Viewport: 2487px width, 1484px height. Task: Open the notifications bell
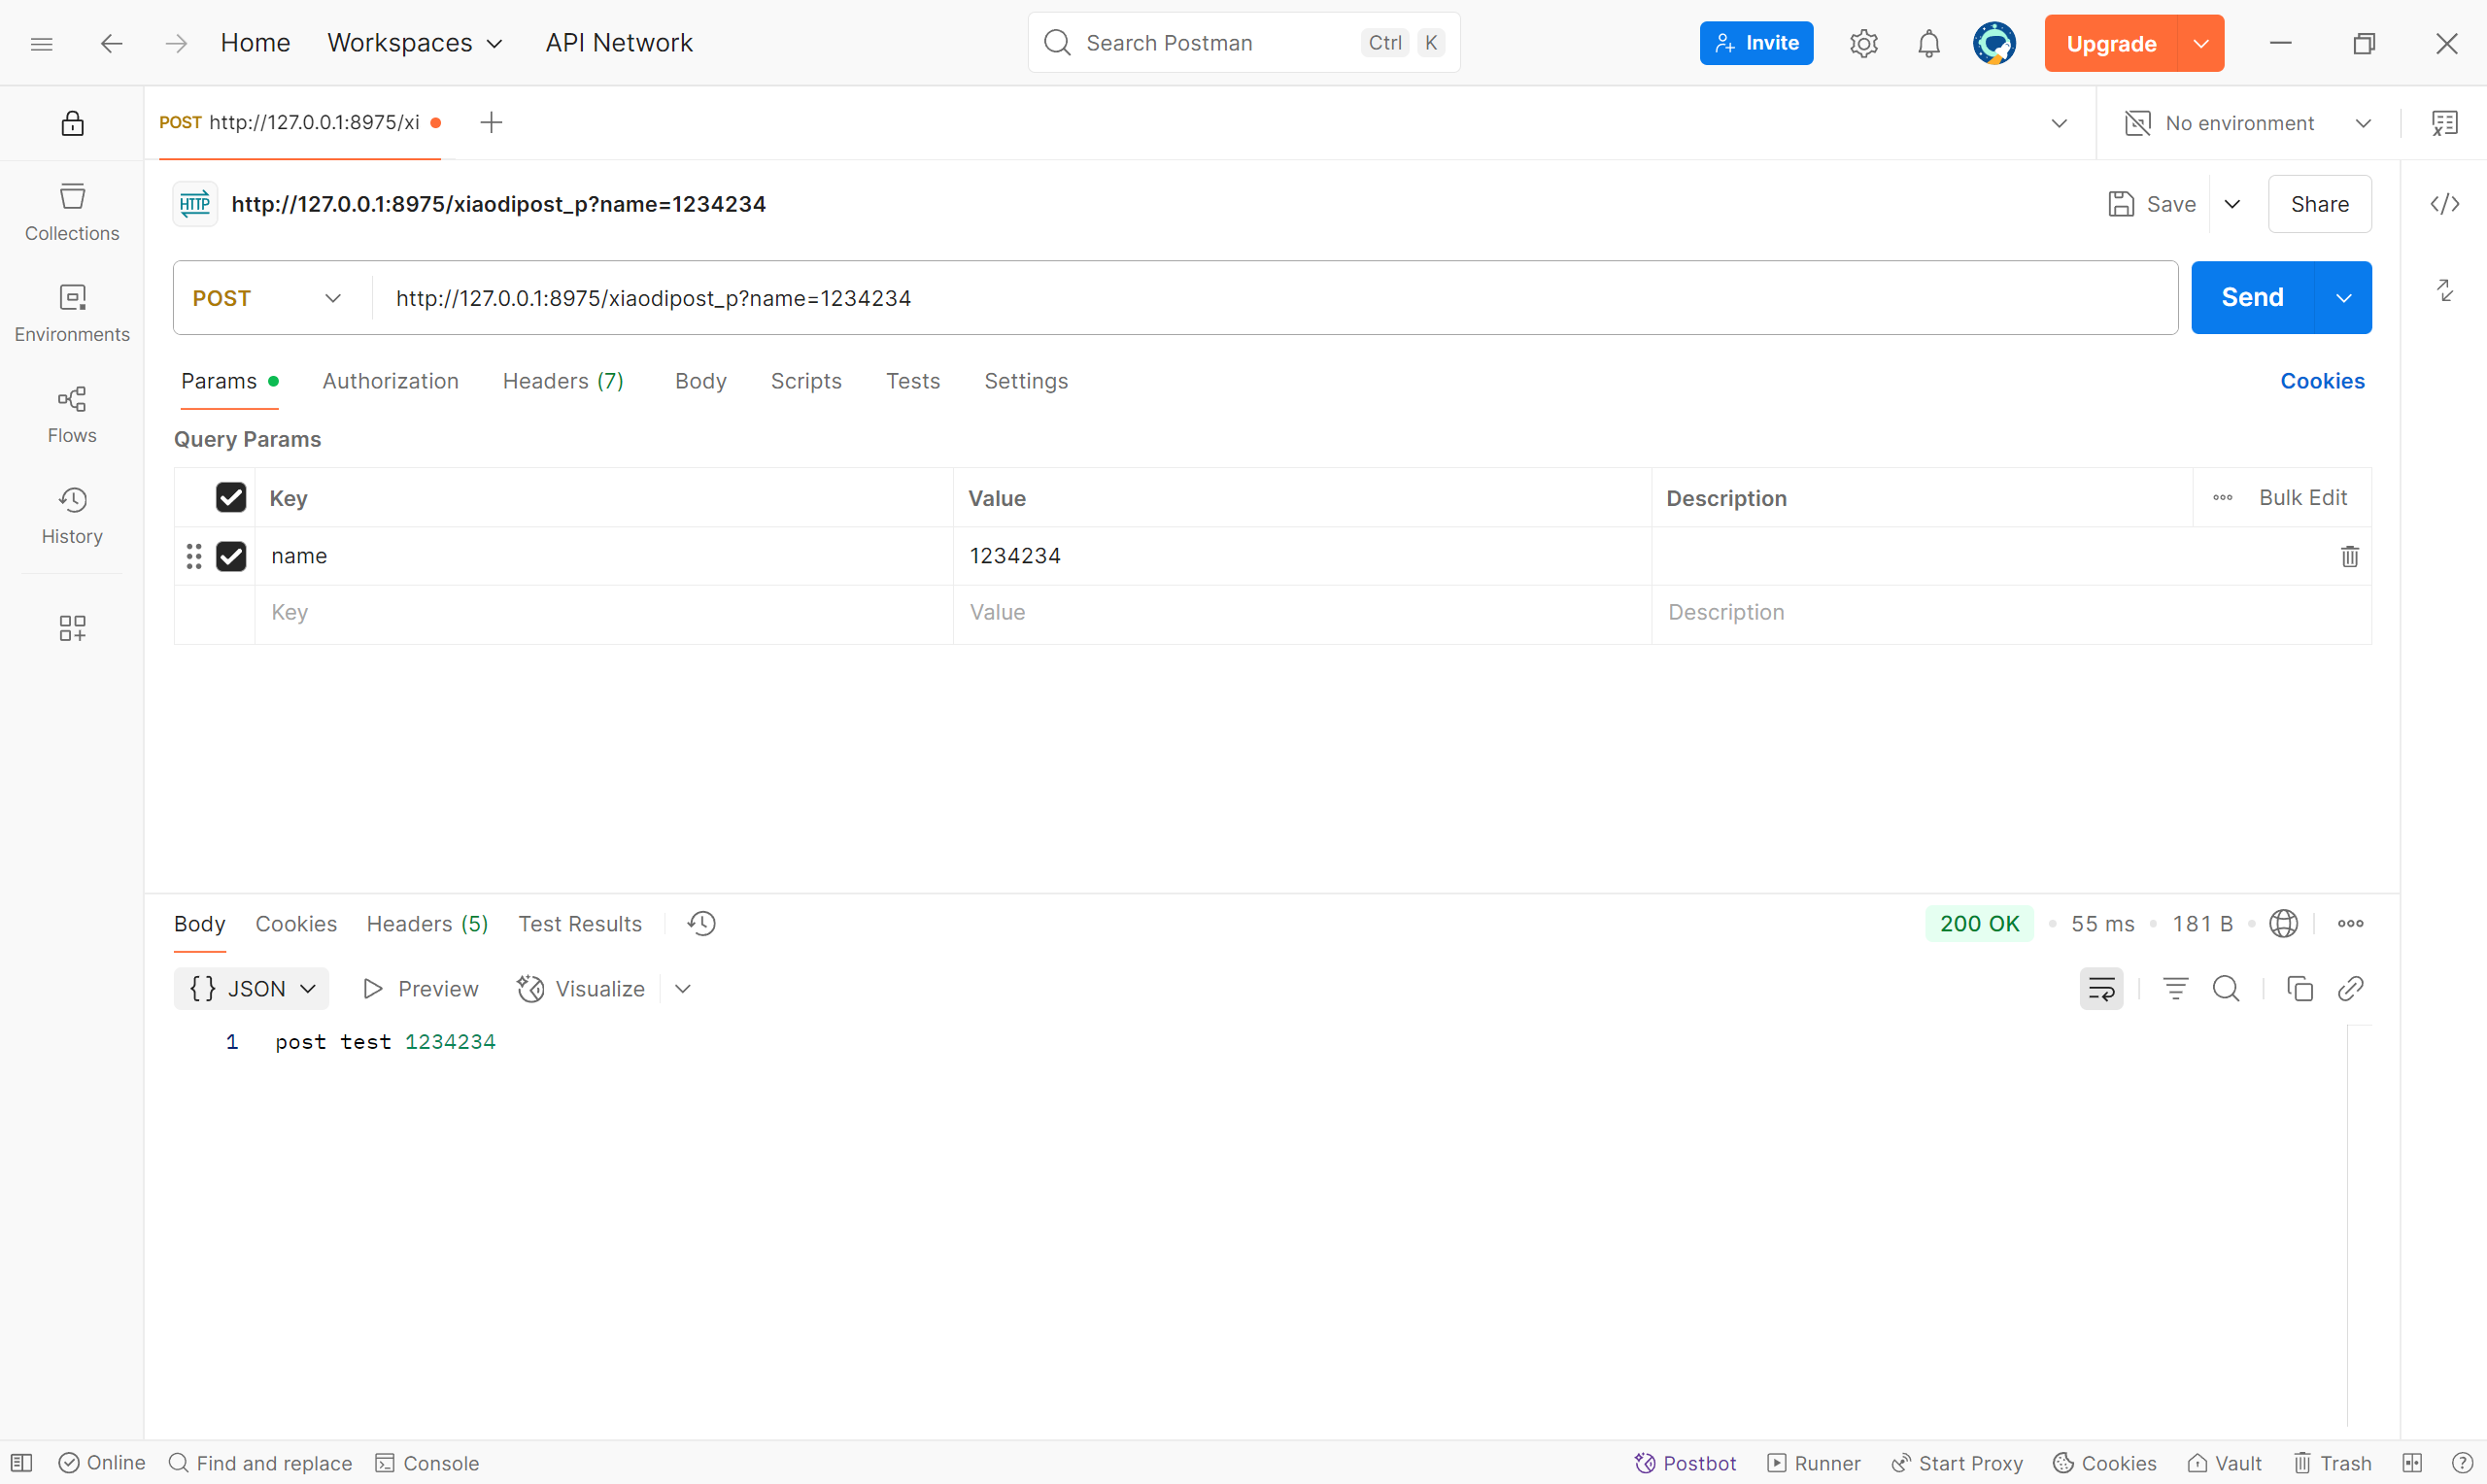[1928, 44]
